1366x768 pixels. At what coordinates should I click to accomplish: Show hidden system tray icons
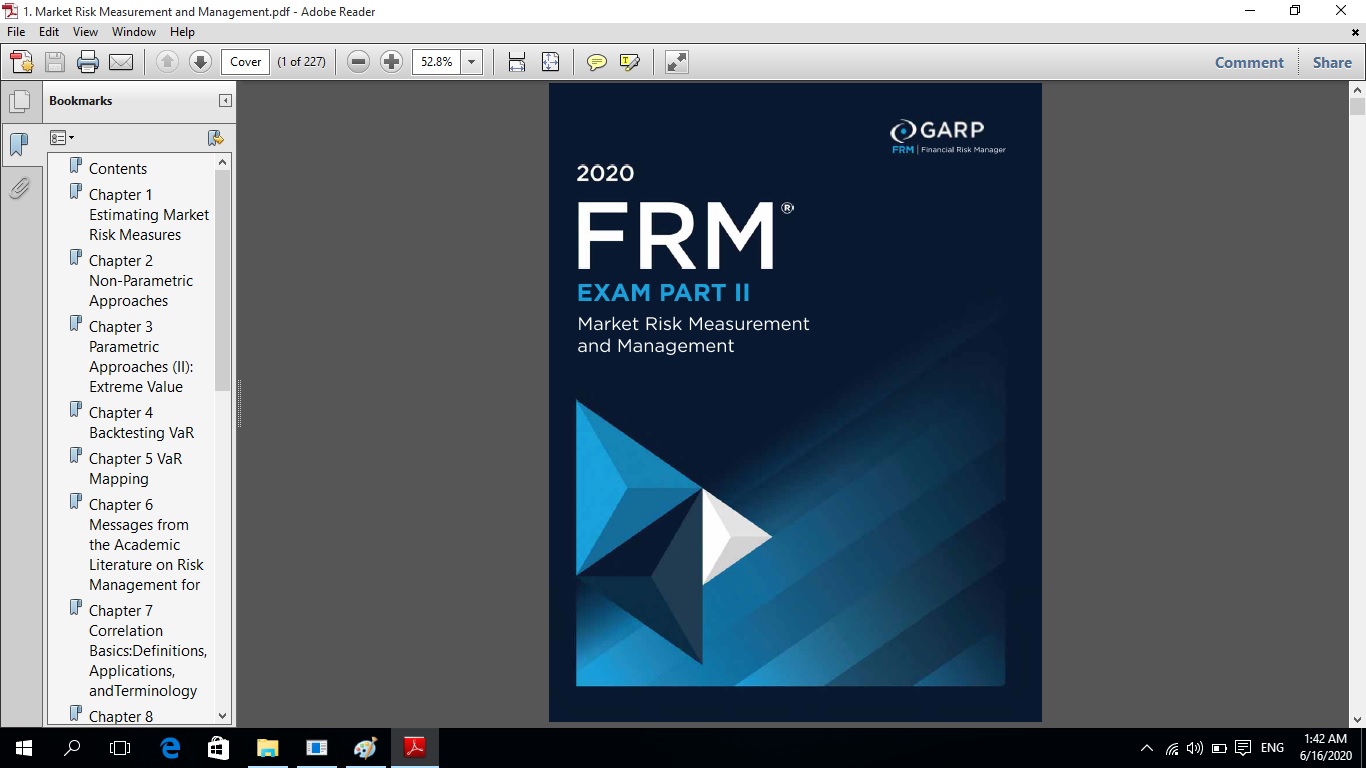(x=1147, y=748)
